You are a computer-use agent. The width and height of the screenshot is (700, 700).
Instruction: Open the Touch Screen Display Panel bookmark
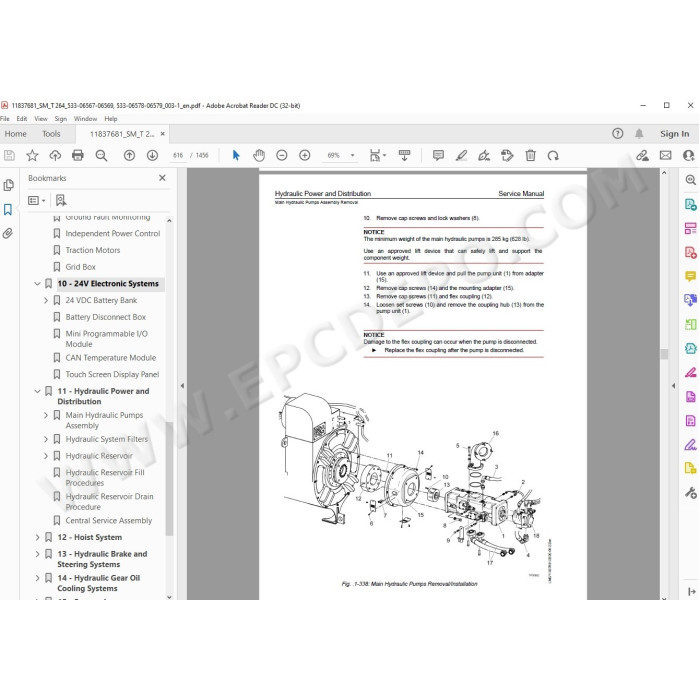pos(112,375)
